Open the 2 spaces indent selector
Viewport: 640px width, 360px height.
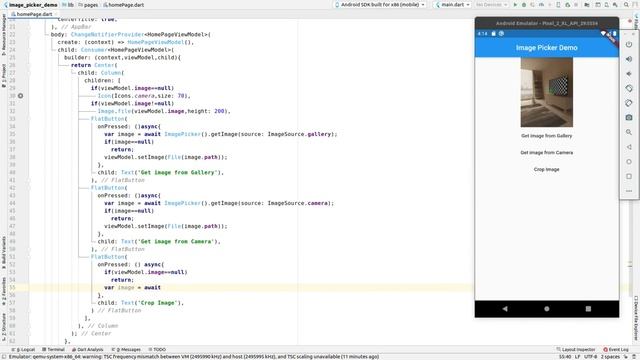[610, 357]
